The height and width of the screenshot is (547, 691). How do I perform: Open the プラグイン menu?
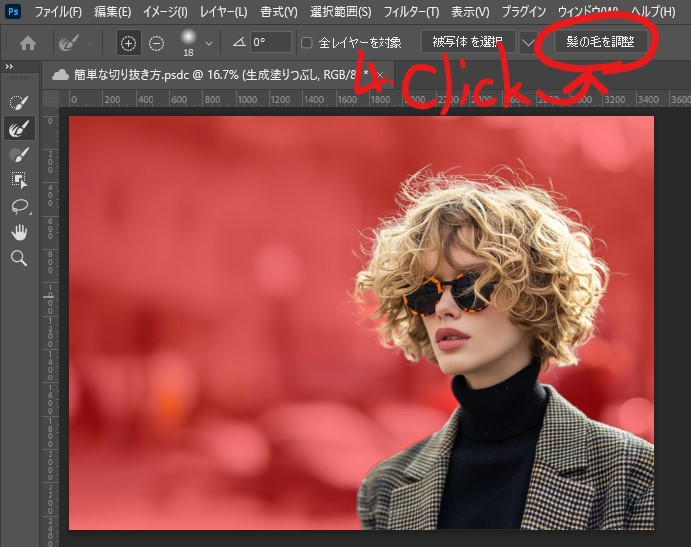tap(524, 12)
